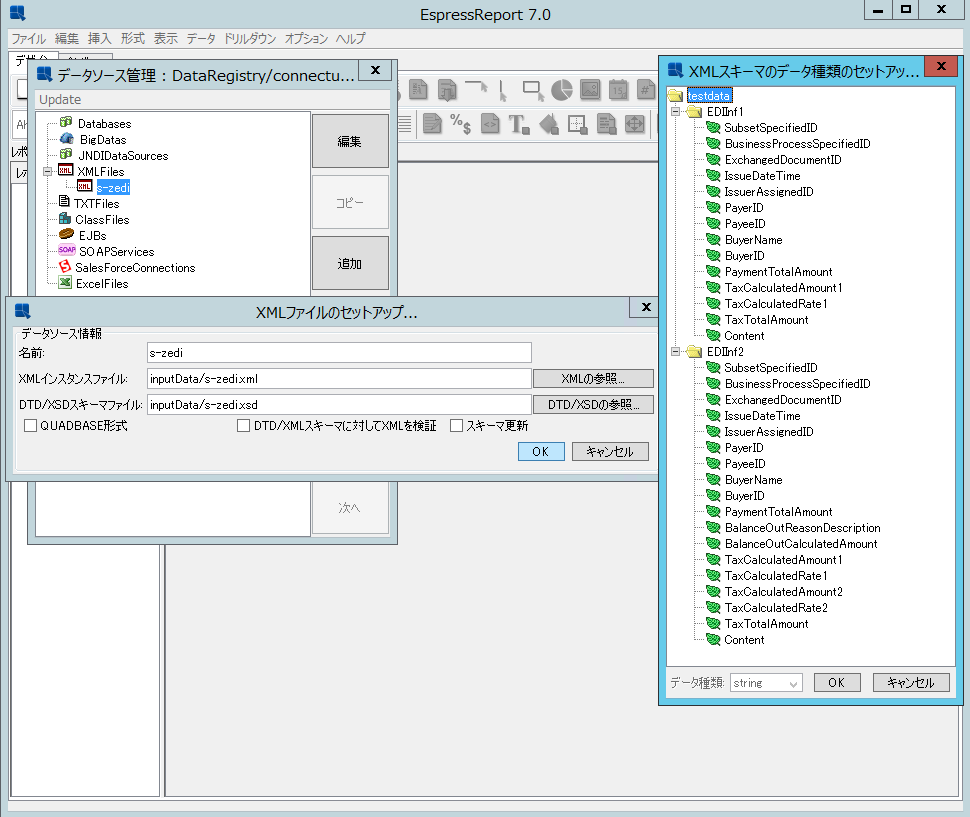The image size is (970, 817).
Task: Select BuyerName under EDIInf2
Action: coord(753,479)
